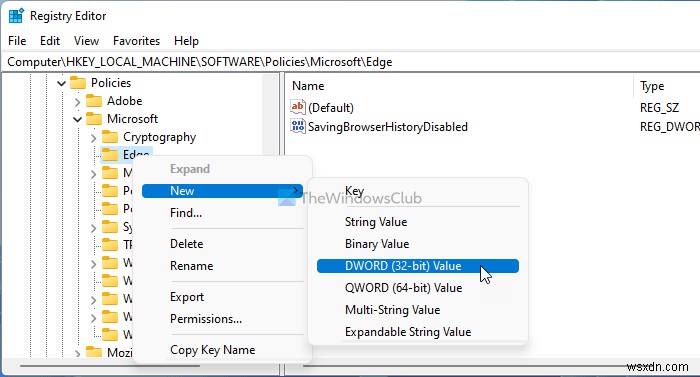Viewport: 700px width, 377px height.
Task: Select the Cryptography folder icon
Action: 110,137
